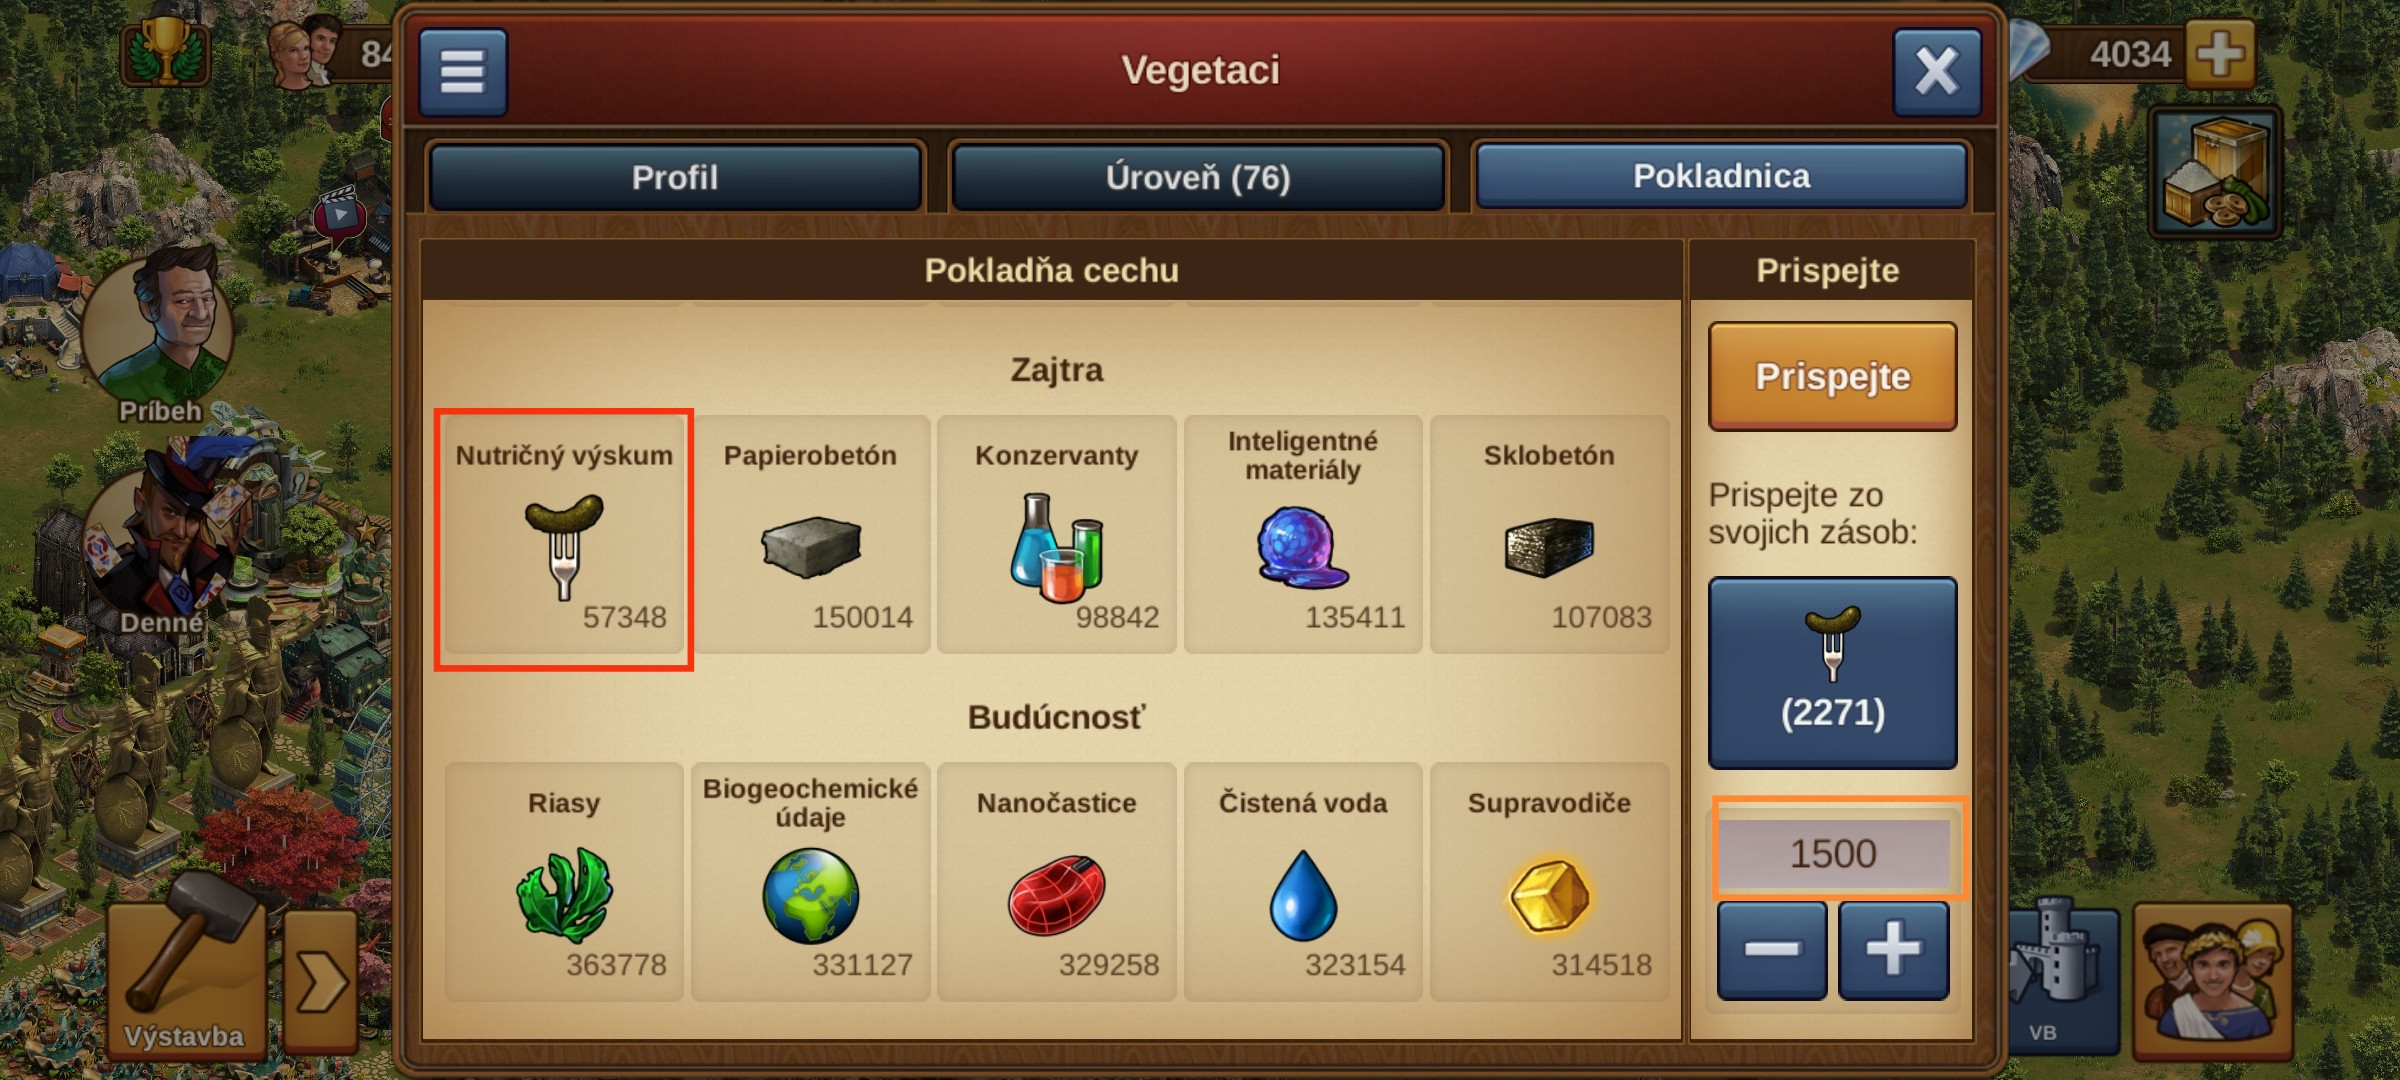Viewport: 2400px width, 1080px height.
Task: Add diamonds with the plus icon
Action: [x=2220, y=53]
